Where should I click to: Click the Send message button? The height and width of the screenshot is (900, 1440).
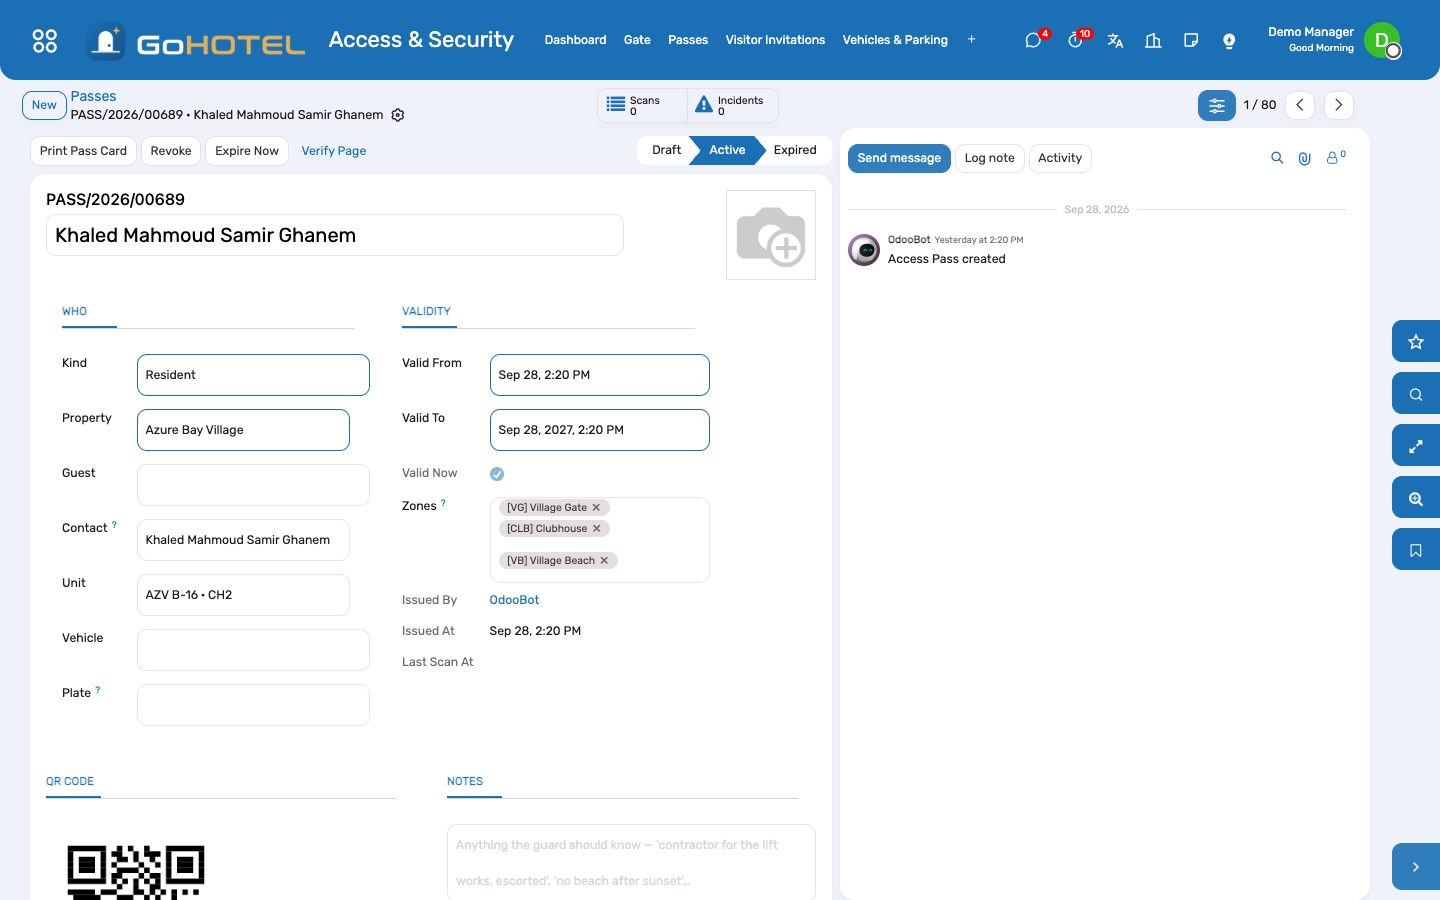[899, 158]
